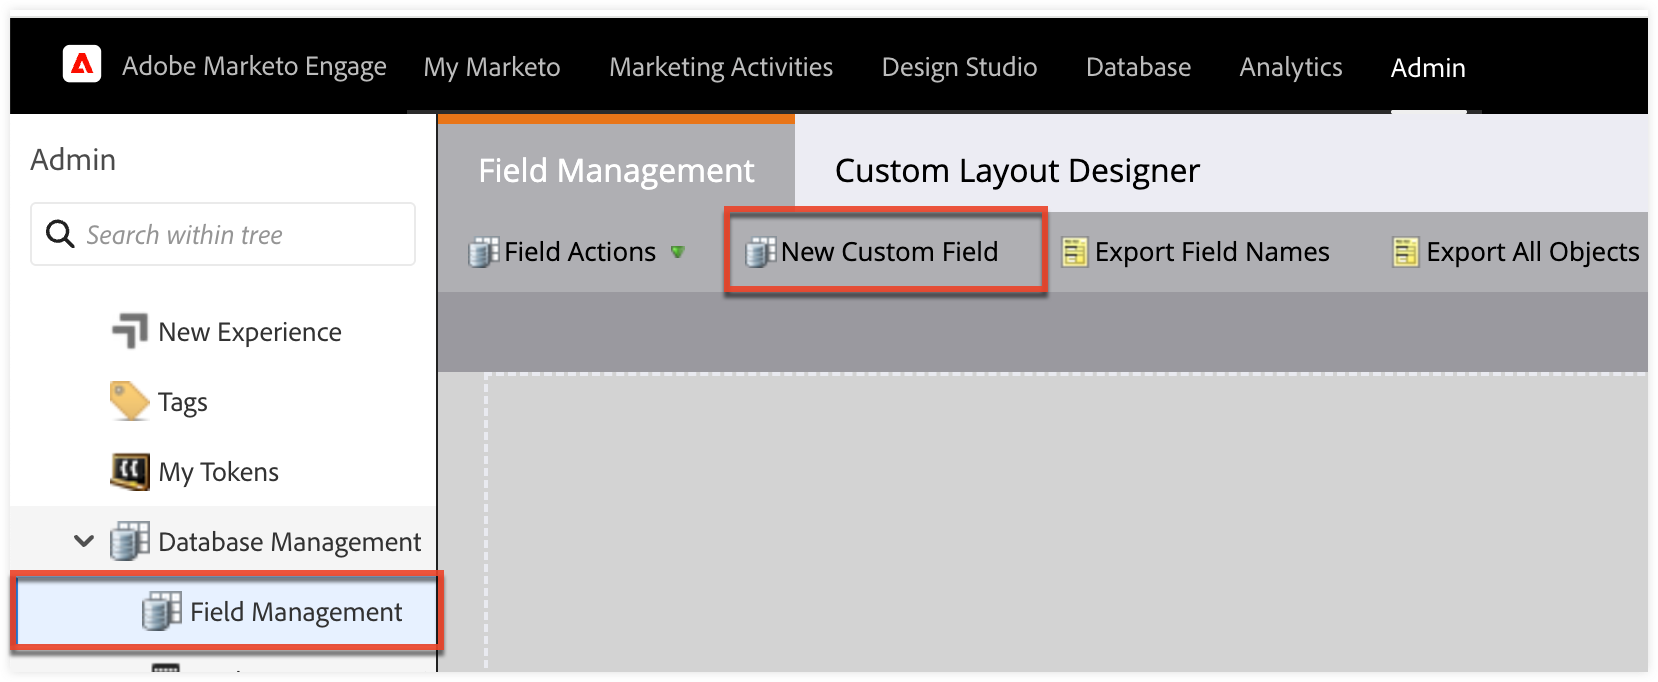Image resolution: width=1658 pixels, height=682 pixels.
Task: Click the database icon next to Database Management
Action: pos(129,541)
